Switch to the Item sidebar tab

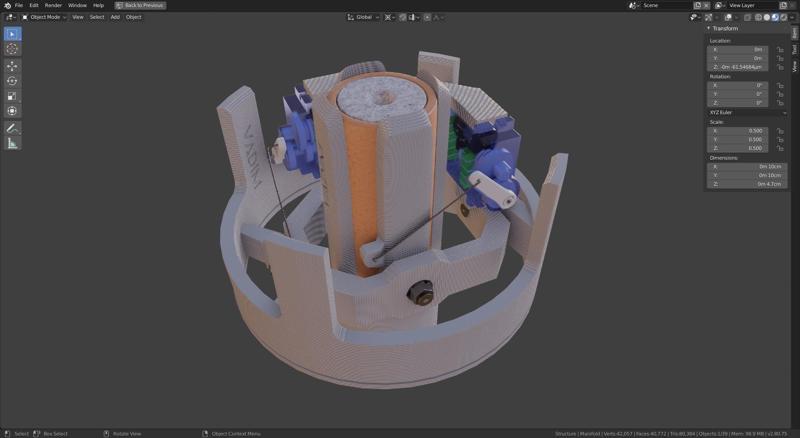pyautogui.click(x=794, y=33)
